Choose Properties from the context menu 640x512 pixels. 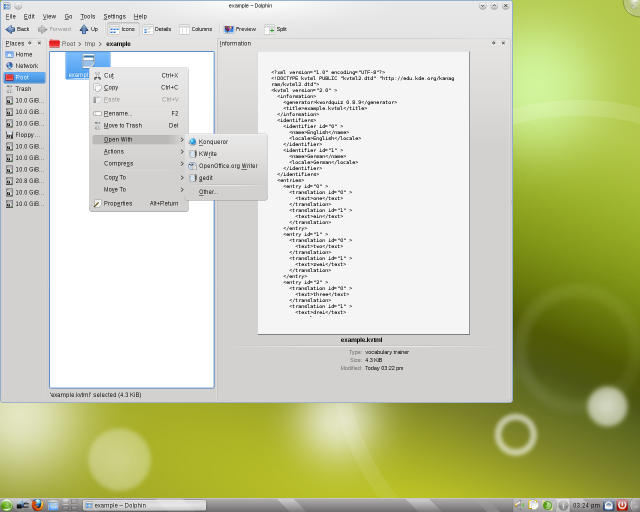(x=118, y=203)
